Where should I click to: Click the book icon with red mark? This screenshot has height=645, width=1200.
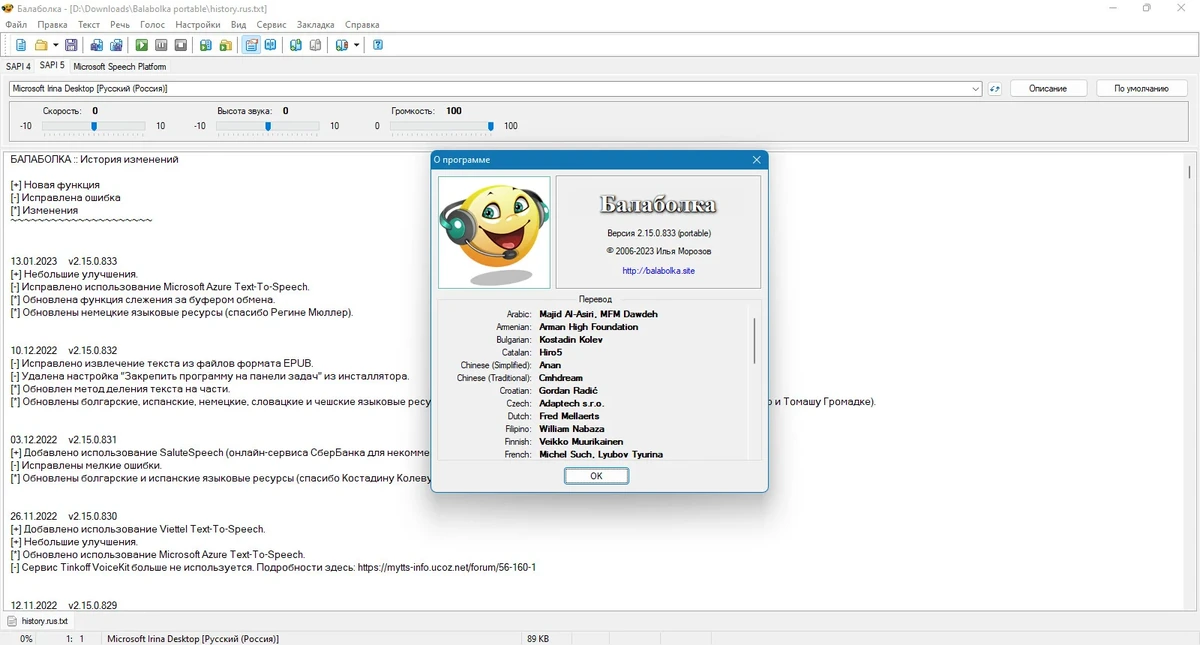tap(342, 45)
